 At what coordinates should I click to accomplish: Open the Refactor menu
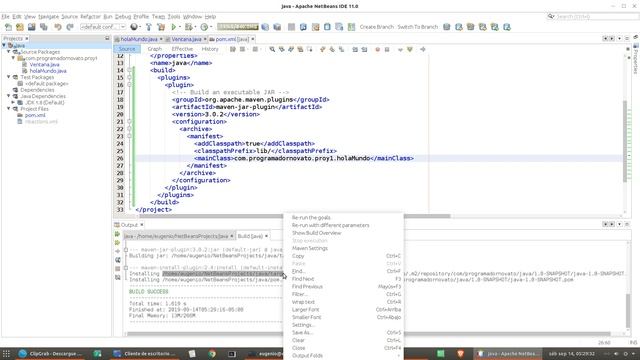pyautogui.click(x=90, y=17)
